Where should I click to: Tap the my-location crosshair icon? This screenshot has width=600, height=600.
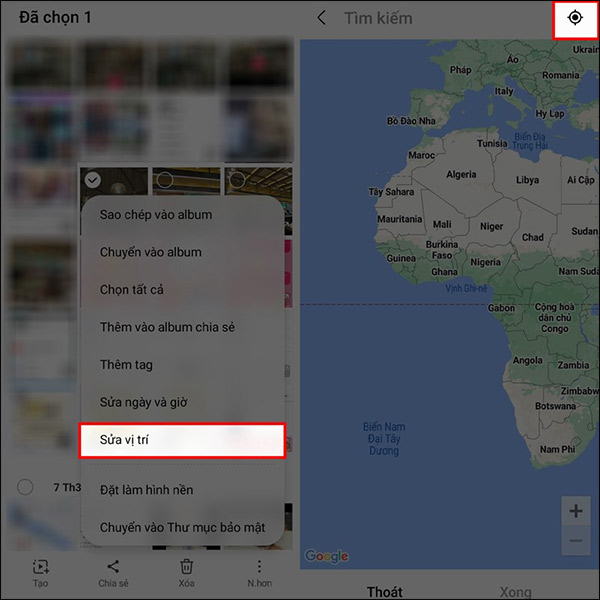click(x=575, y=18)
